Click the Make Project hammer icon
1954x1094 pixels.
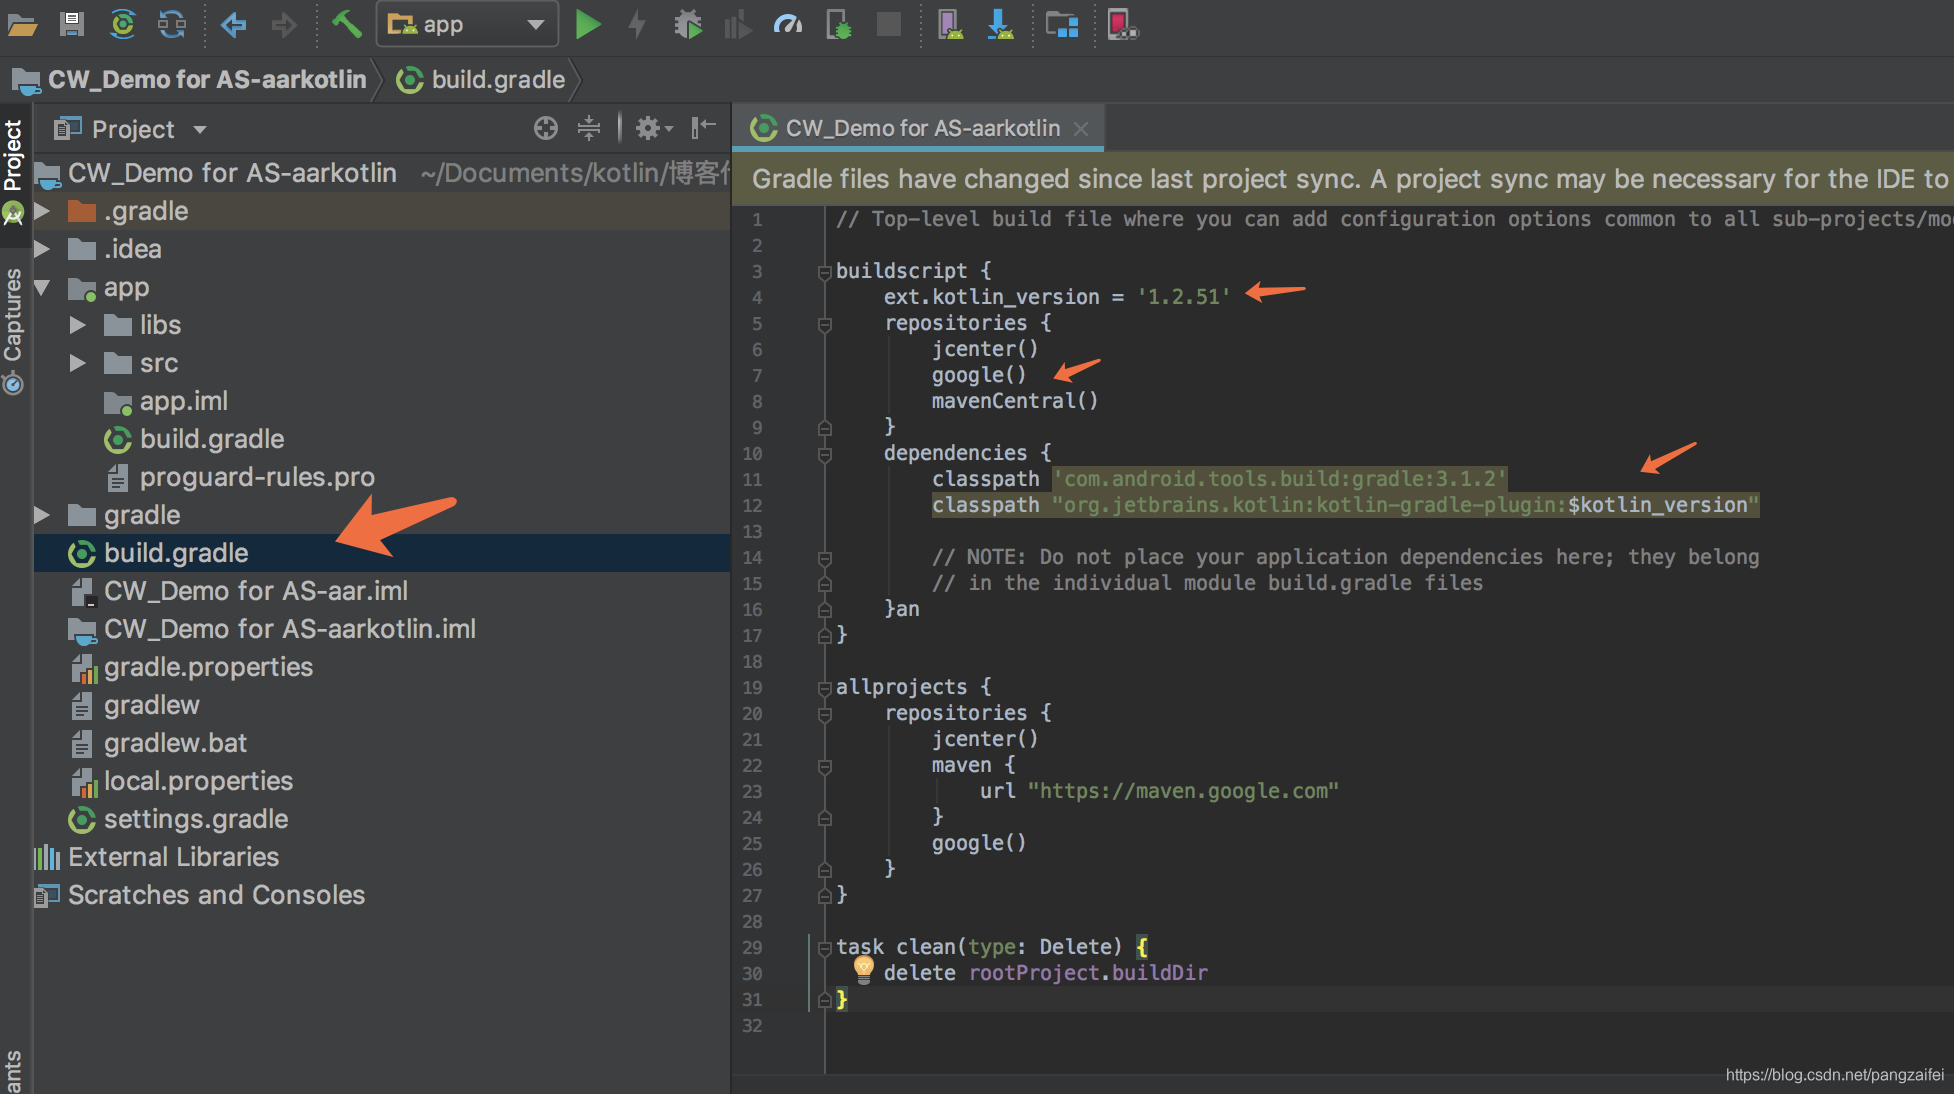click(346, 24)
